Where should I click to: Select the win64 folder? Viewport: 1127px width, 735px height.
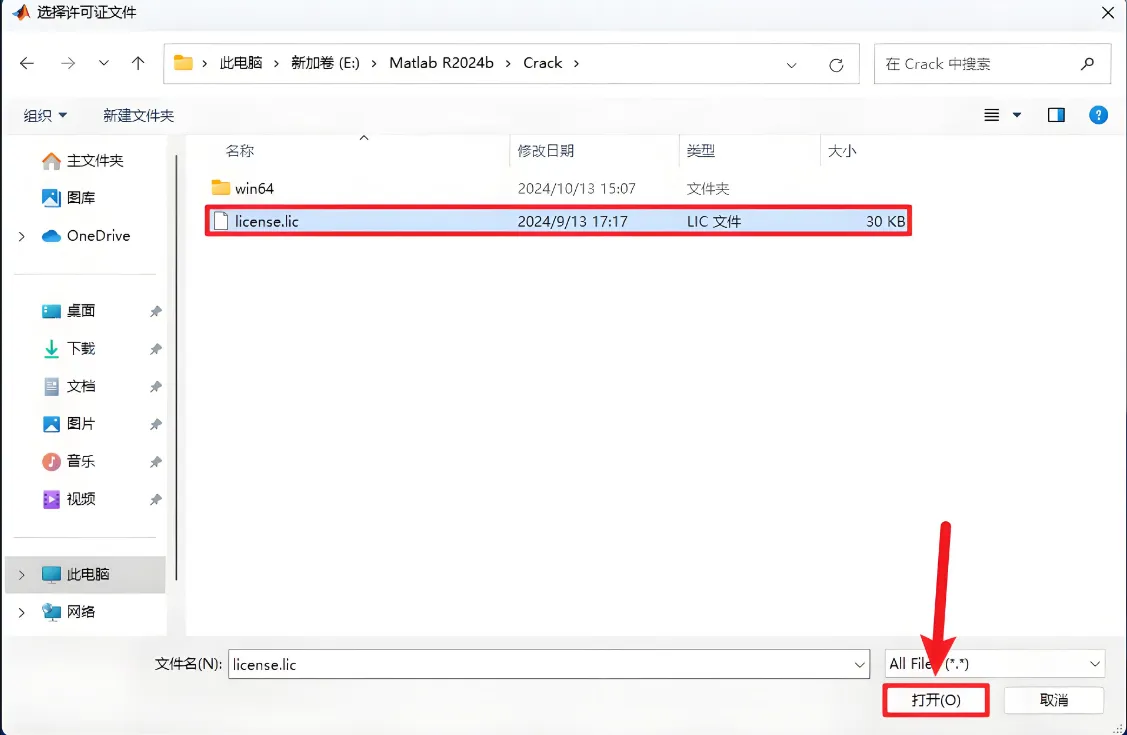[x=558, y=188]
